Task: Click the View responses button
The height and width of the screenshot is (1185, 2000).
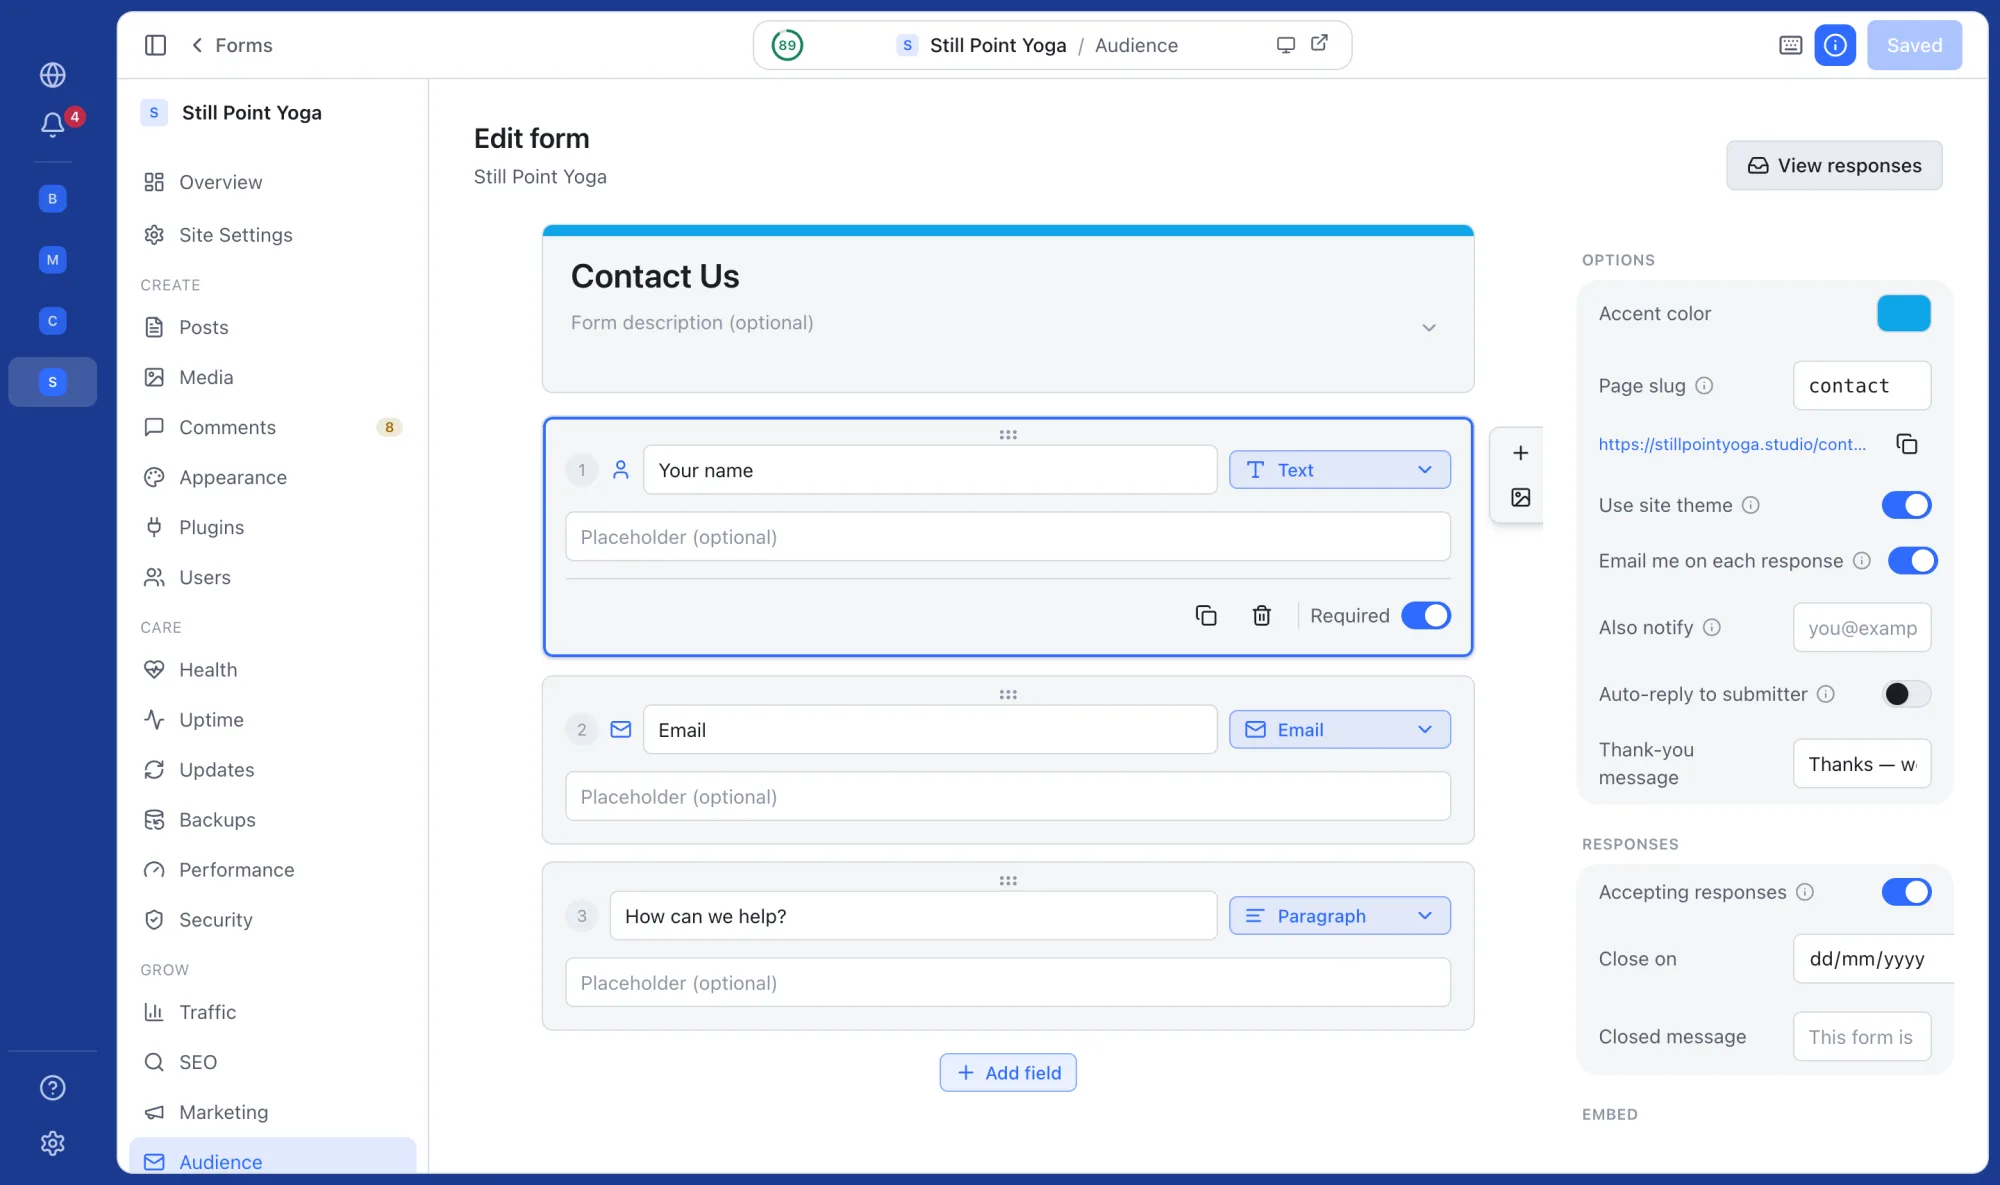Action: point(1834,165)
